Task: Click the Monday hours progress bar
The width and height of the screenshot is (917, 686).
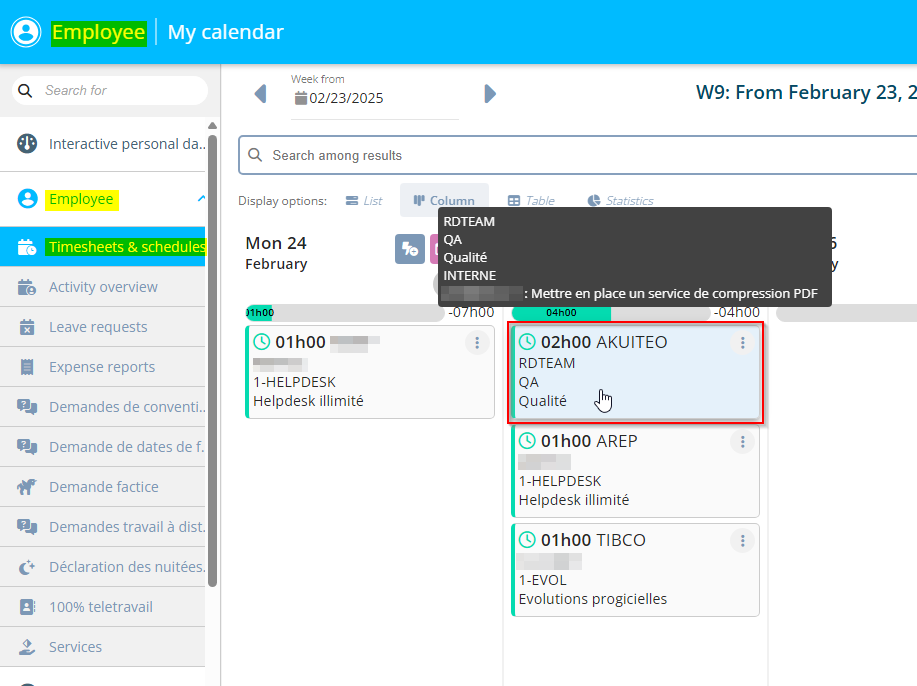Action: click(345, 313)
